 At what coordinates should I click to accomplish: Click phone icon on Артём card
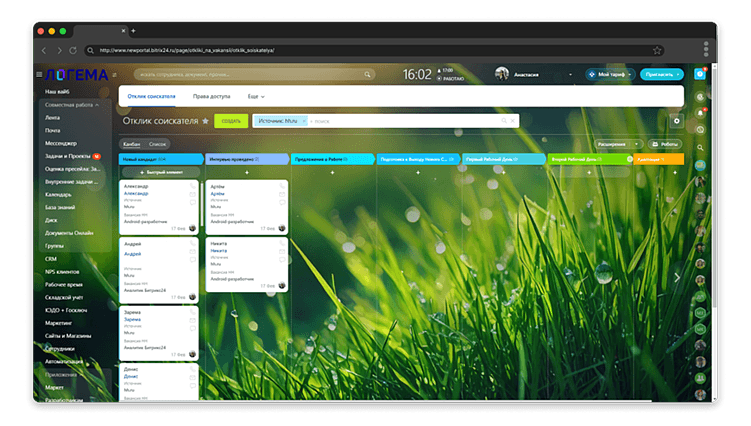pos(282,186)
